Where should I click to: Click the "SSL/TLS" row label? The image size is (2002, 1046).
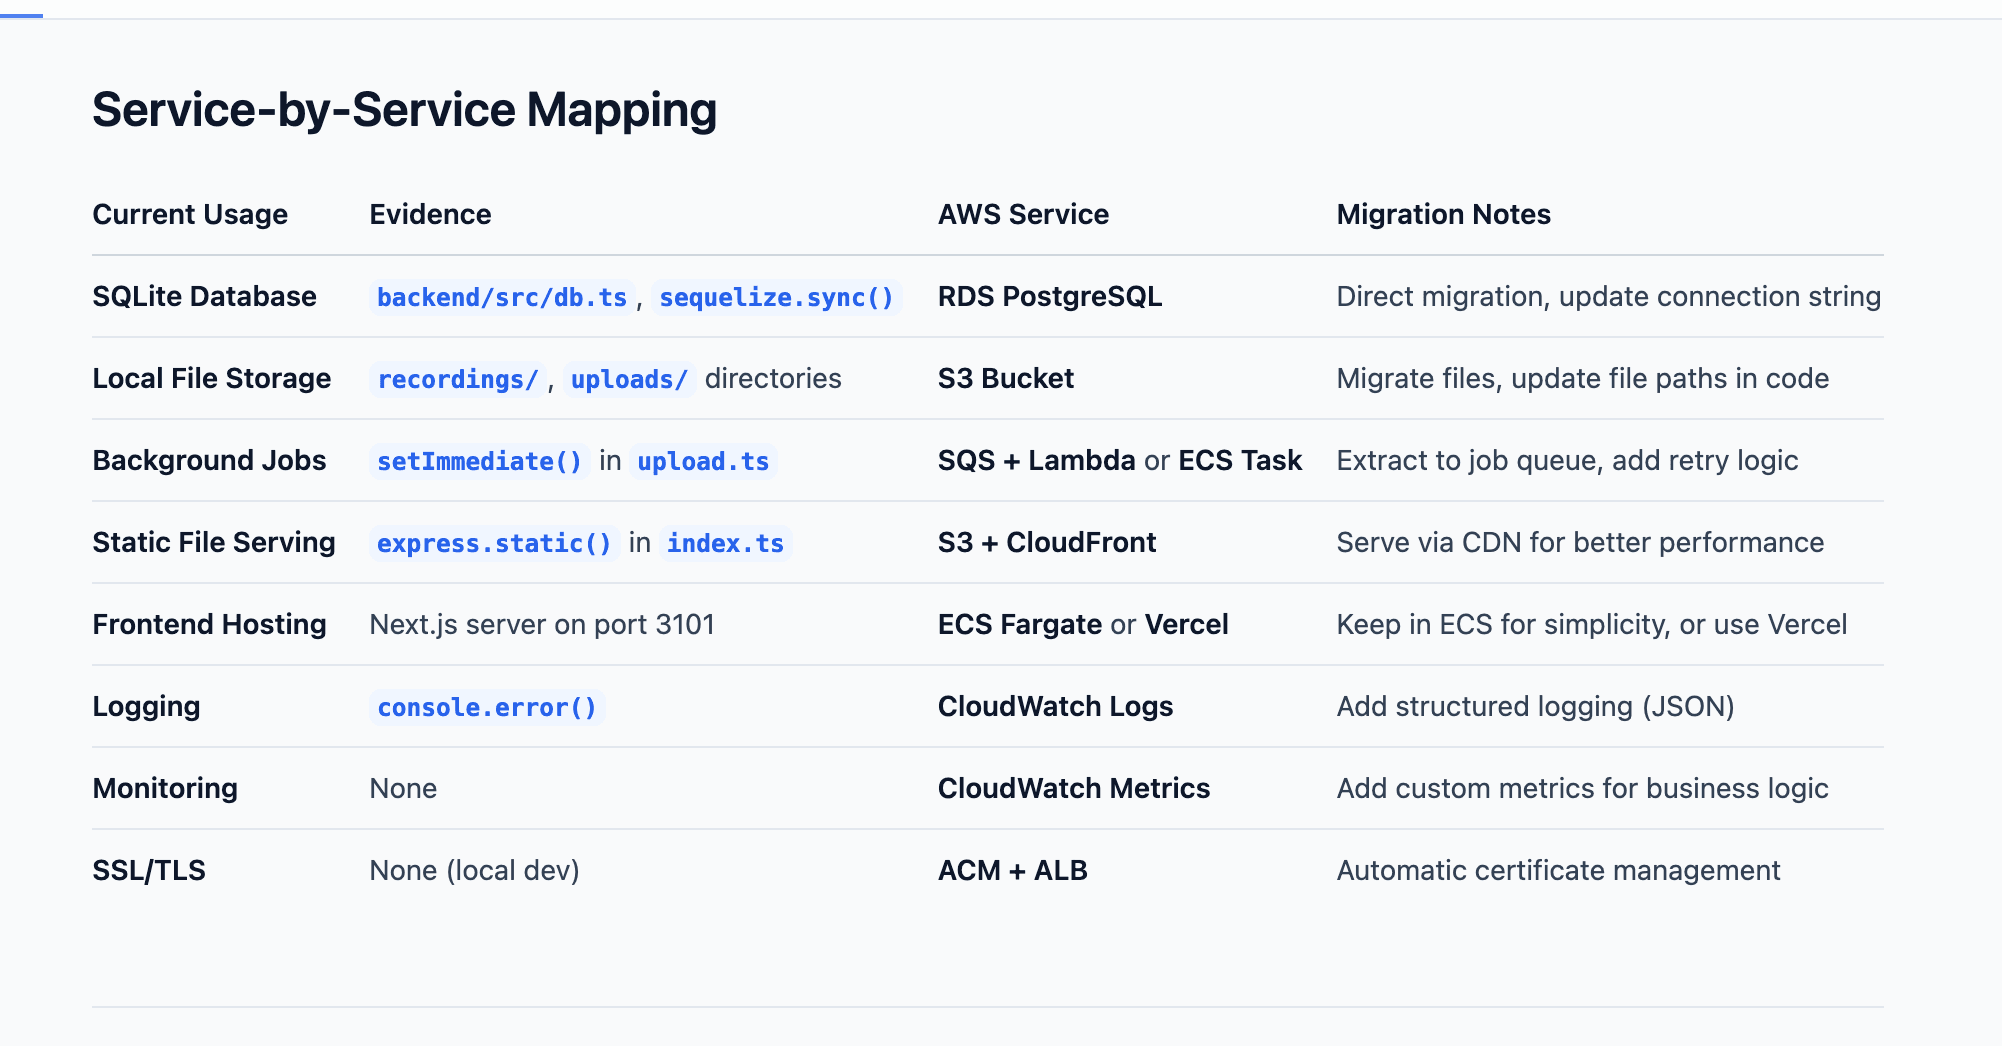coord(149,870)
